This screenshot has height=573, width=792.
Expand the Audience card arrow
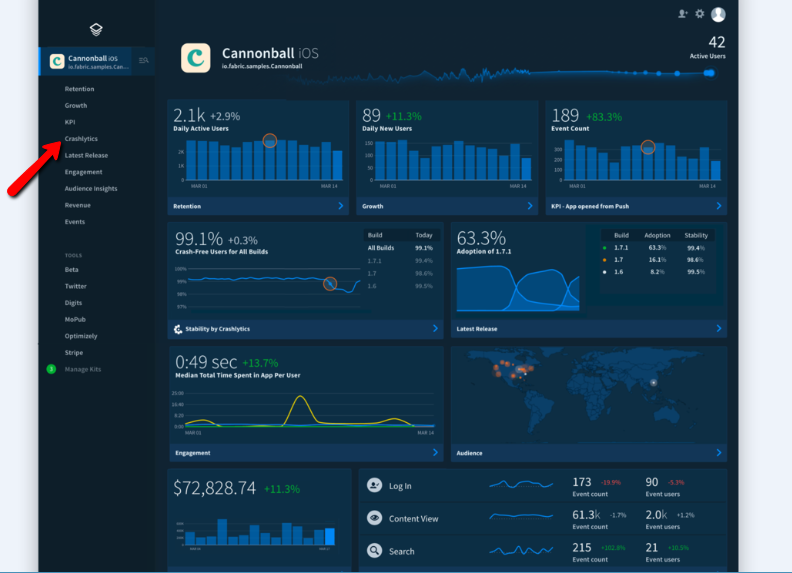(x=719, y=453)
